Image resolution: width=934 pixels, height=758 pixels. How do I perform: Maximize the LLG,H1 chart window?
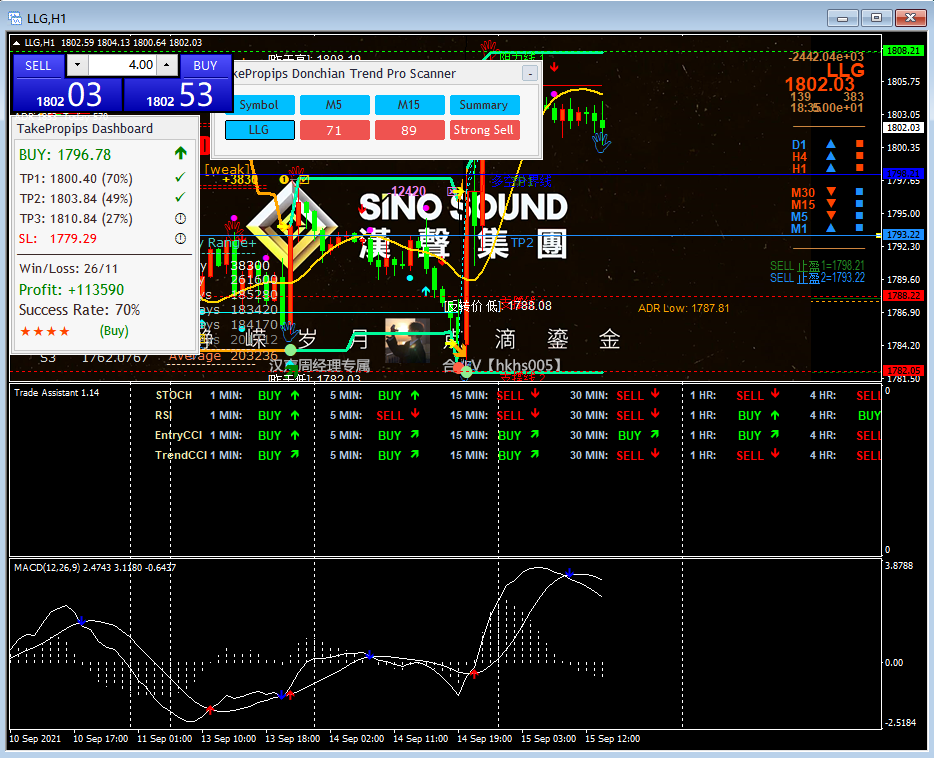876,18
